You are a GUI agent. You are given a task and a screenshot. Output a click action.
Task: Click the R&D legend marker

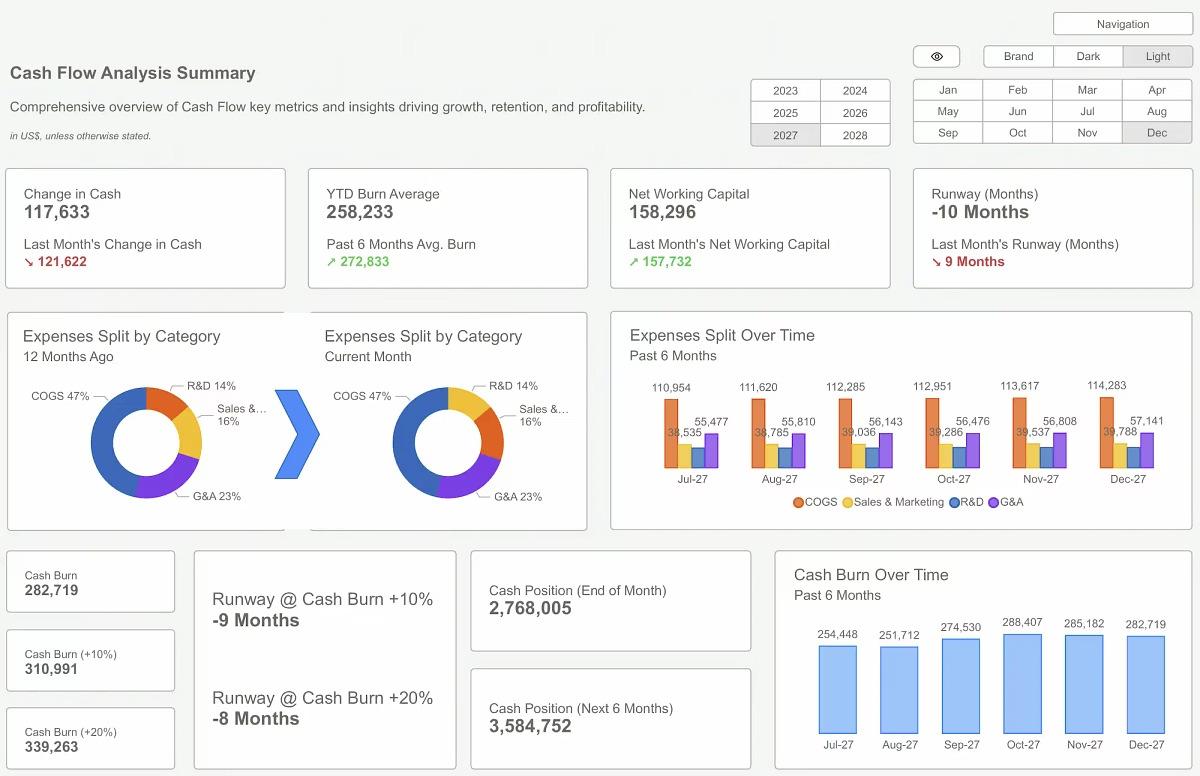click(x=954, y=502)
